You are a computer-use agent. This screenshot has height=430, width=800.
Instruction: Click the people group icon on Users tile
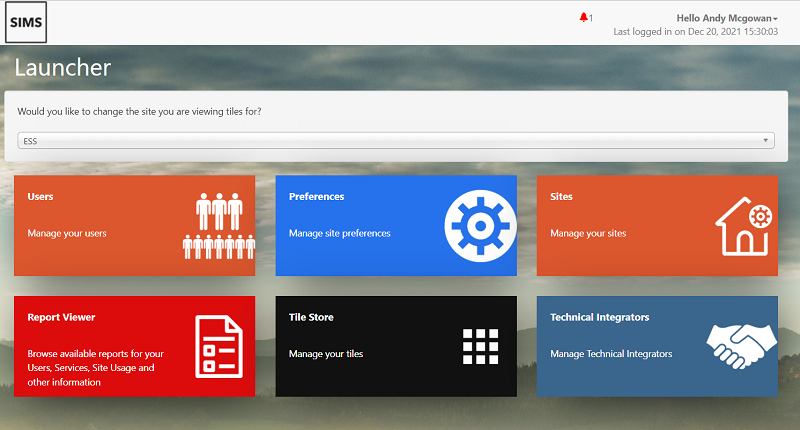point(219,226)
